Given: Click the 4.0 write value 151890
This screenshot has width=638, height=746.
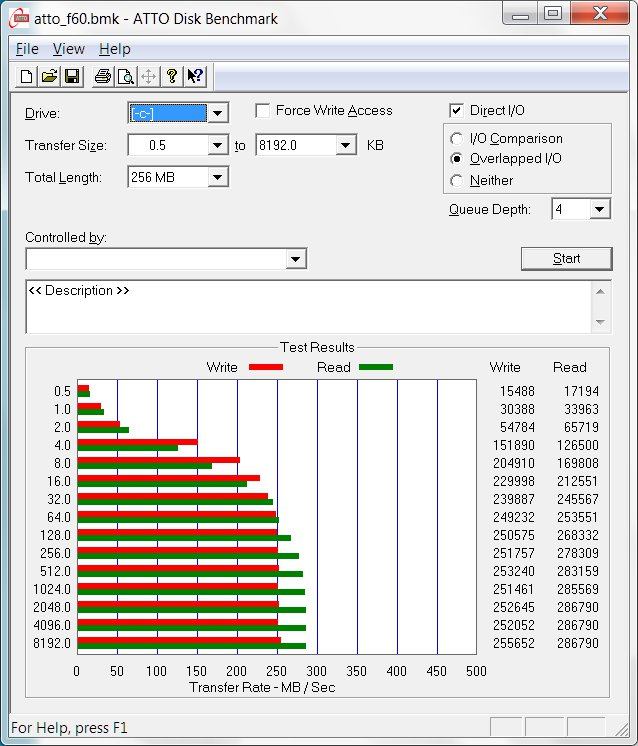Looking at the screenshot, I should click(x=514, y=445).
